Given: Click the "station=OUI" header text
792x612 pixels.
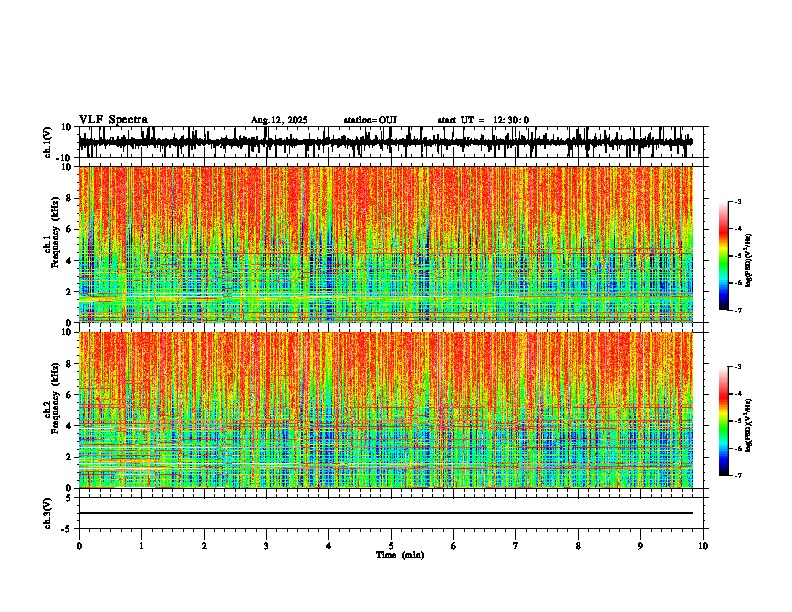Looking at the screenshot, I should 370,120.
